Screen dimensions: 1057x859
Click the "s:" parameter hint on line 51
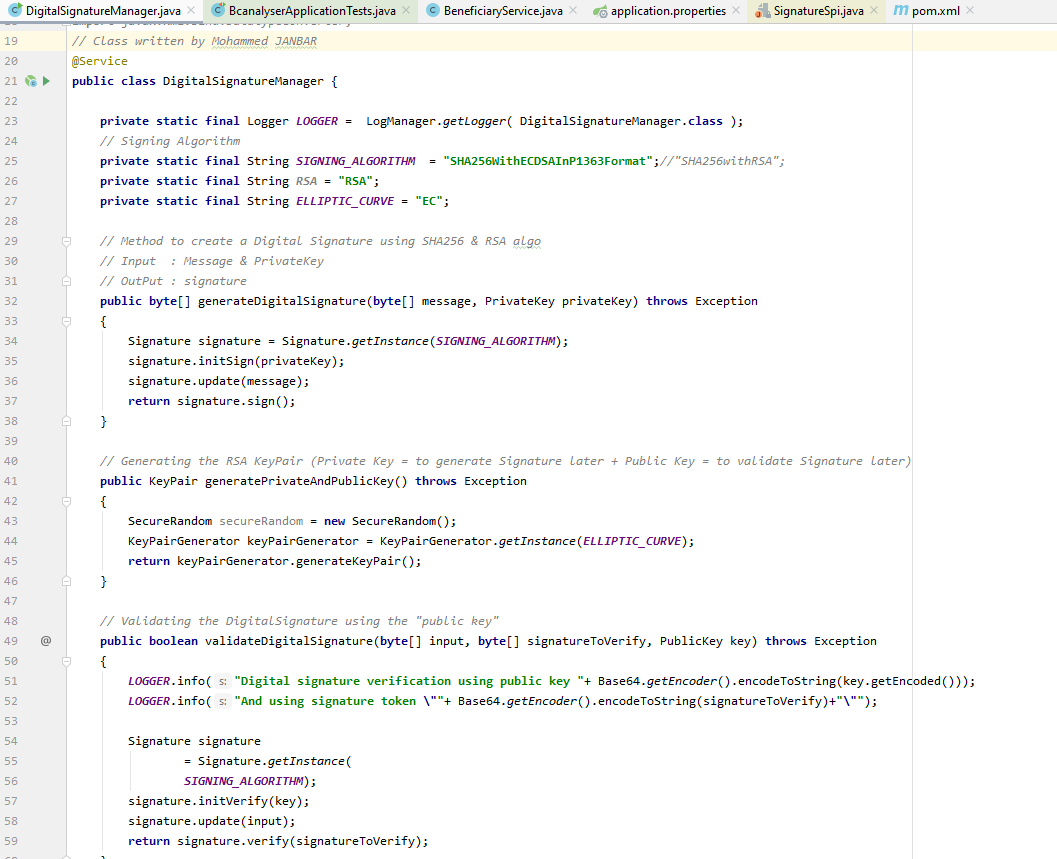[x=222, y=682]
